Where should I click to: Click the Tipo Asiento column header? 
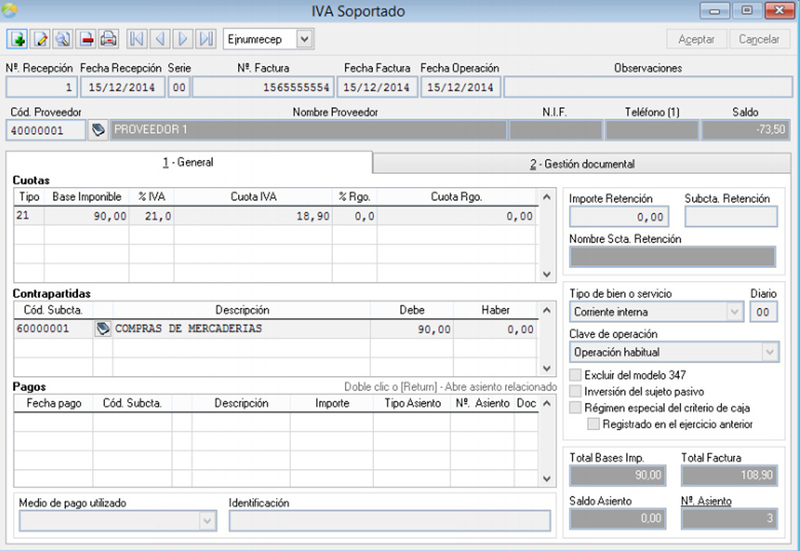(412, 403)
